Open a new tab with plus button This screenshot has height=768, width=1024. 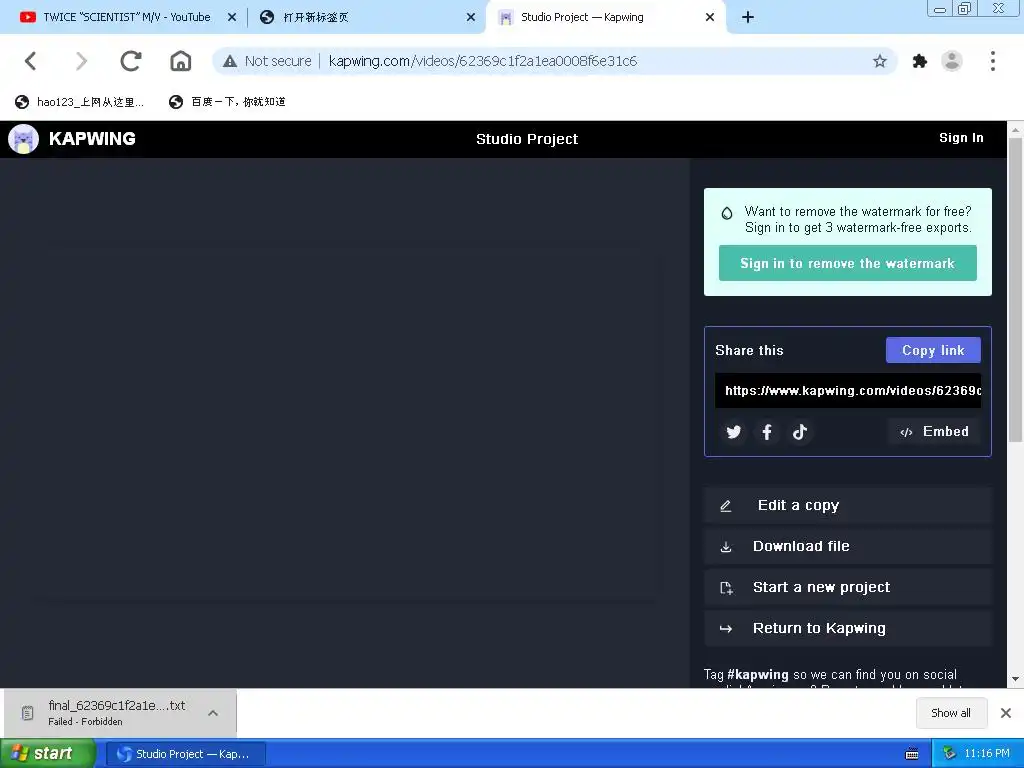point(748,18)
